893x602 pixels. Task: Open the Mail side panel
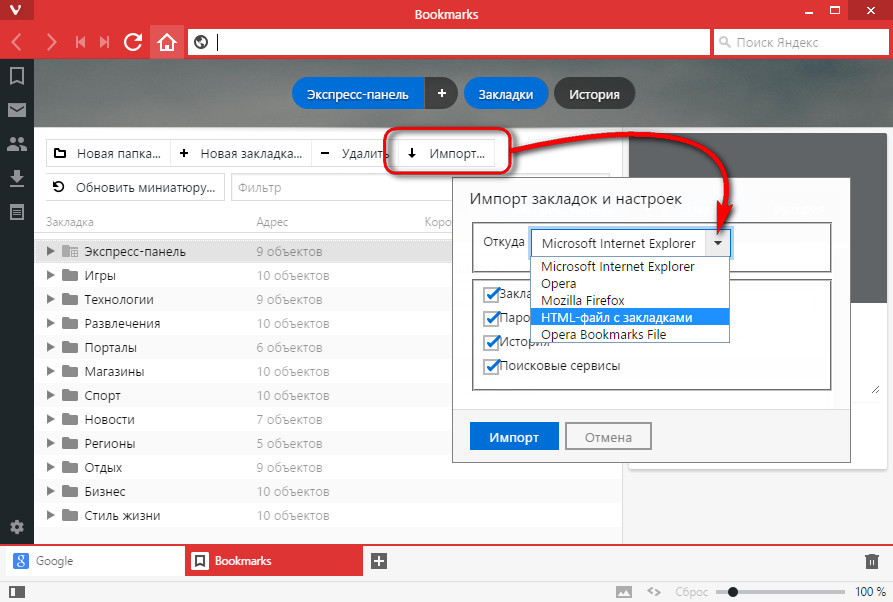tap(17, 110)
